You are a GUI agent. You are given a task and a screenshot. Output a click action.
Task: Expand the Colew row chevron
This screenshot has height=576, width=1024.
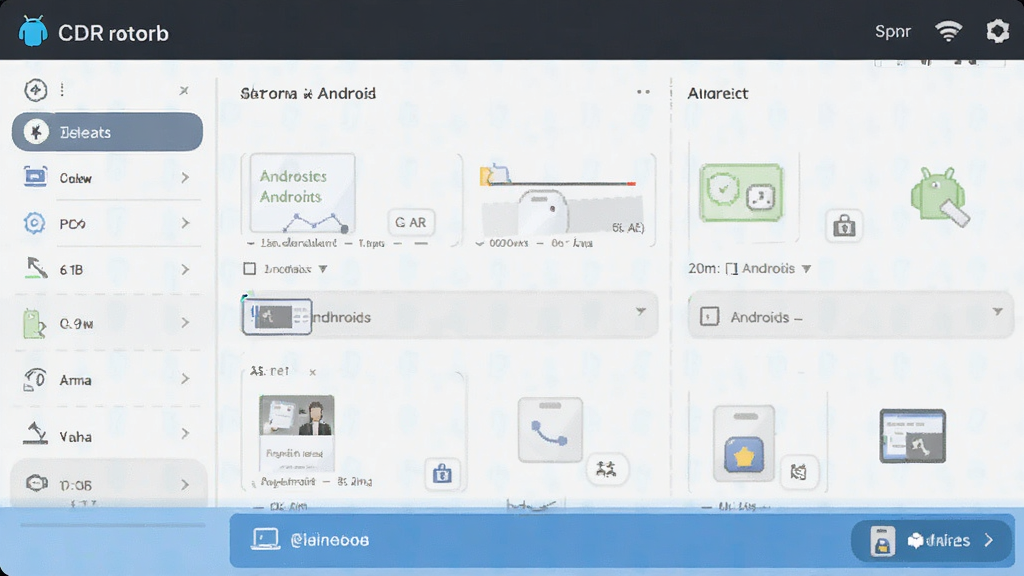coord(185,178)
